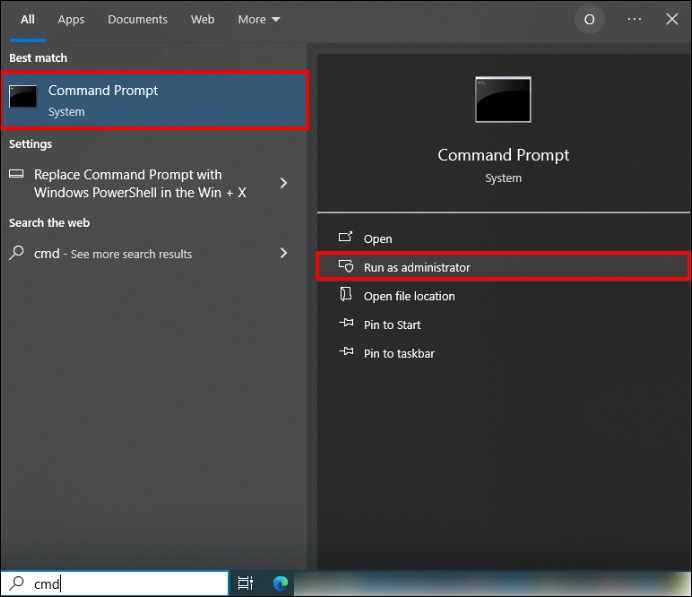Select Pin to taskbar
The width and height of the screenshot is (692, 597).
coord(503,353)
